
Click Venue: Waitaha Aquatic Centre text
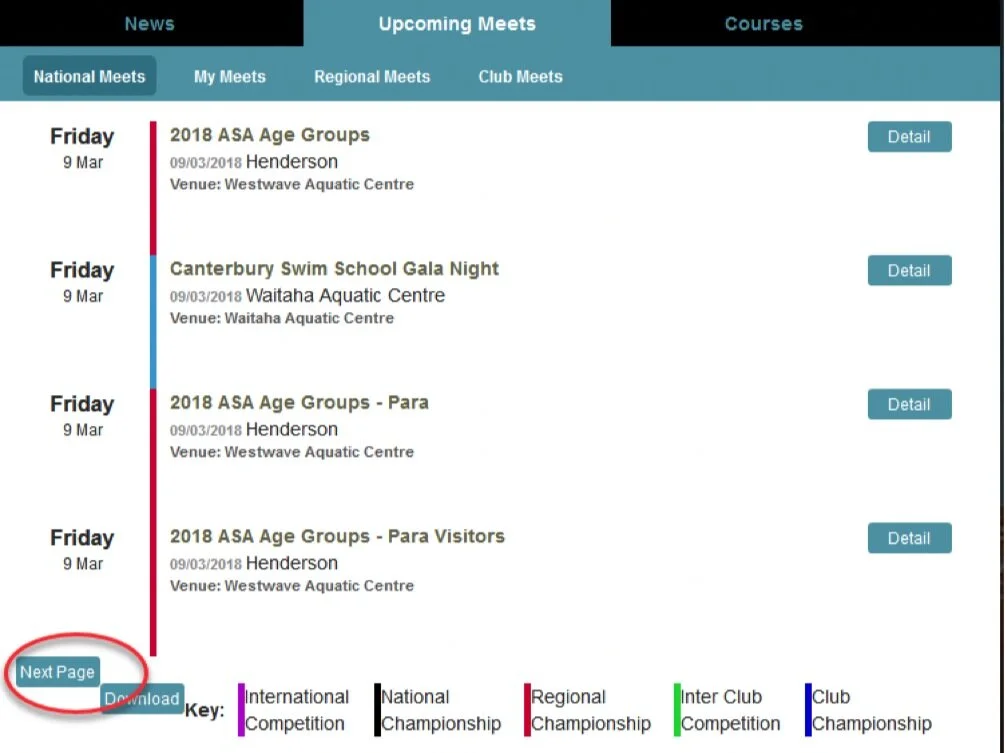(x=282, y=319)
